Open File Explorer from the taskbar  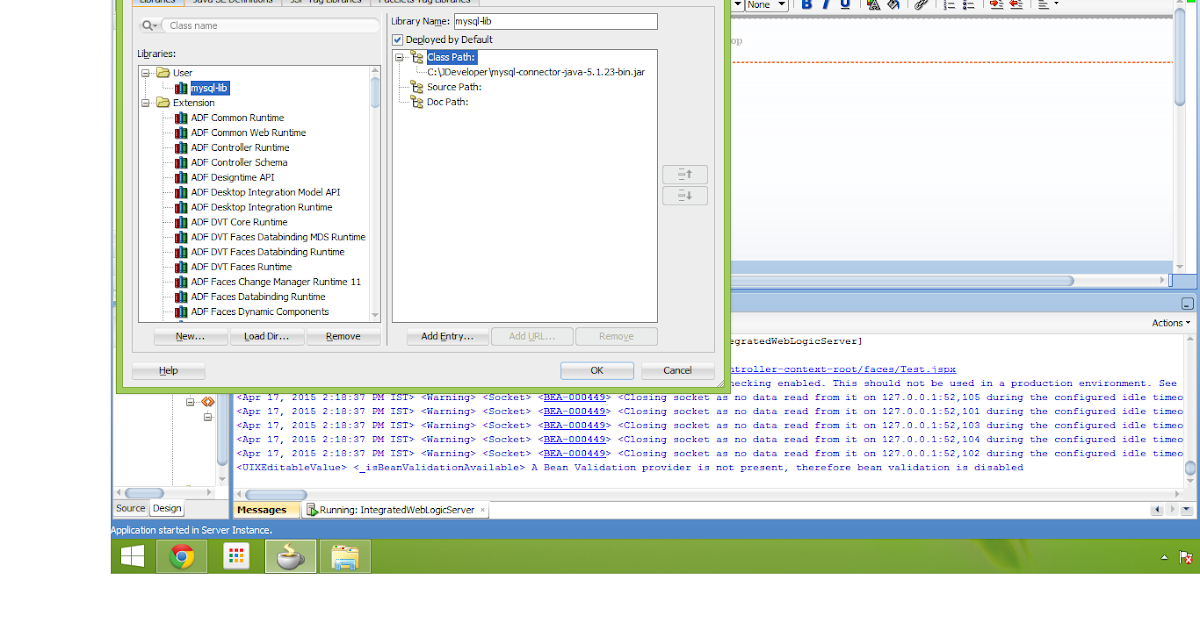pos(345,557)
